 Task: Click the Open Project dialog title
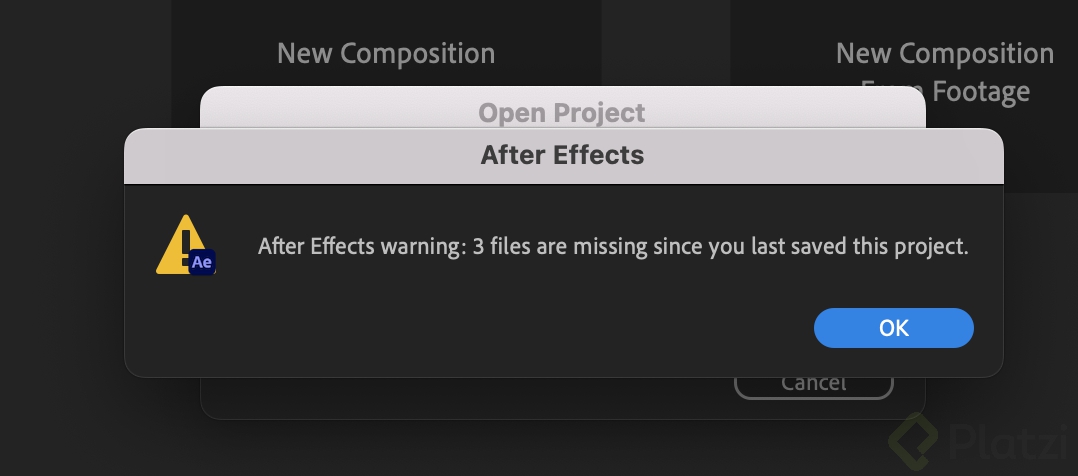click(x=562, y=112)
